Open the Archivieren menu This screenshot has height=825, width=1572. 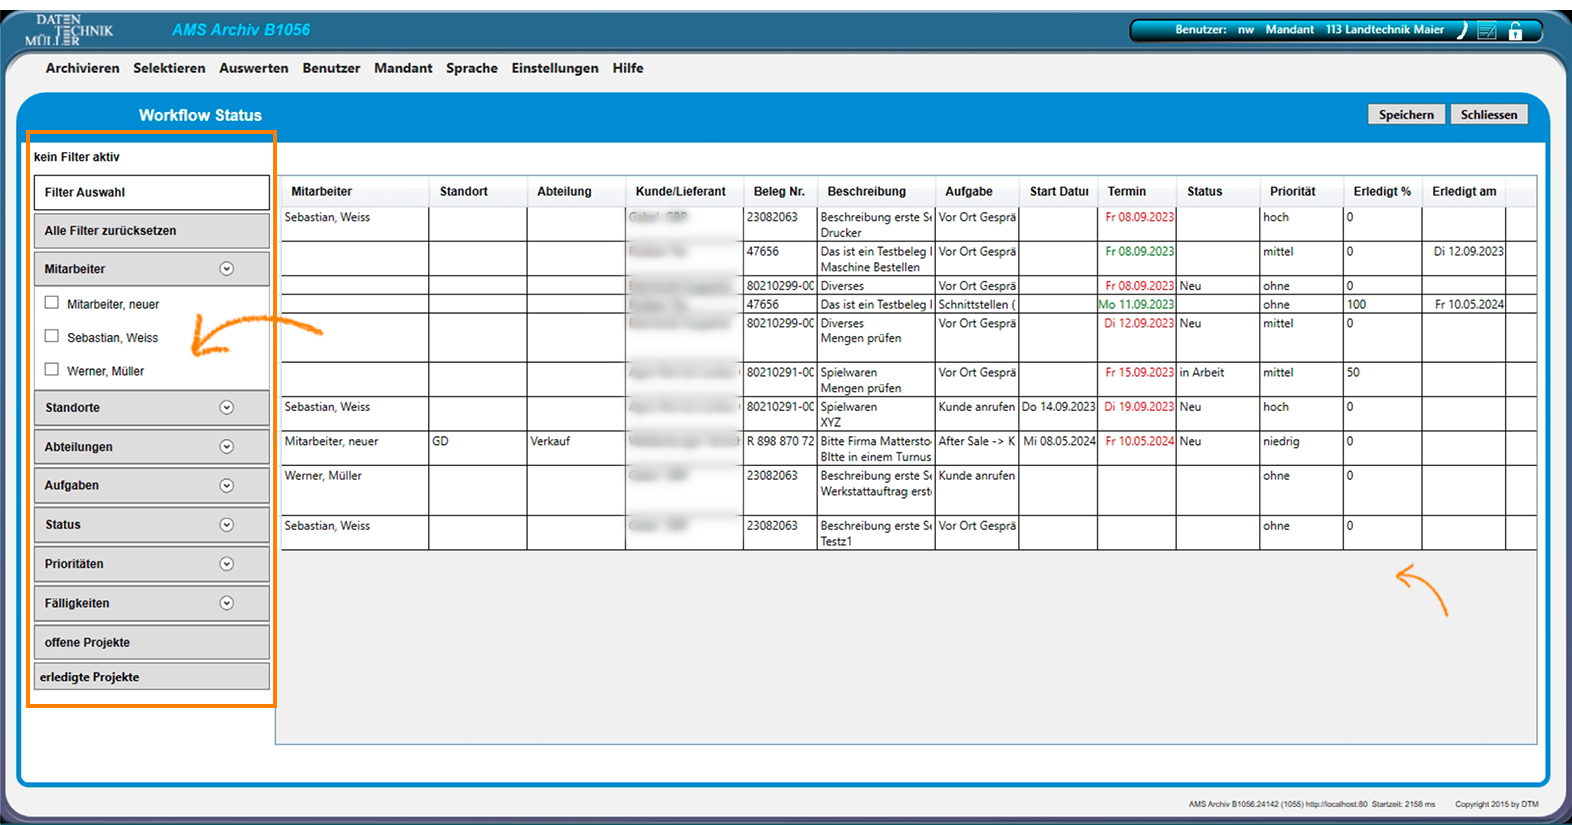click(x=82, y=68)
